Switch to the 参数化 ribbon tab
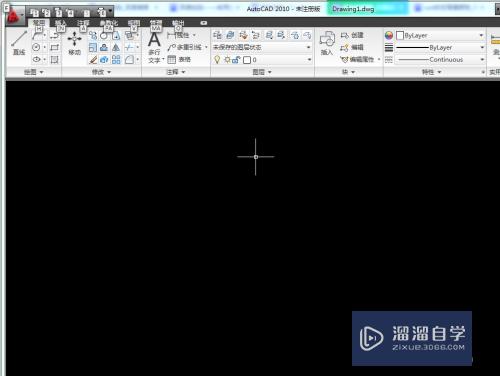Viewport: 500px width, 376px height. coord(109,23)
